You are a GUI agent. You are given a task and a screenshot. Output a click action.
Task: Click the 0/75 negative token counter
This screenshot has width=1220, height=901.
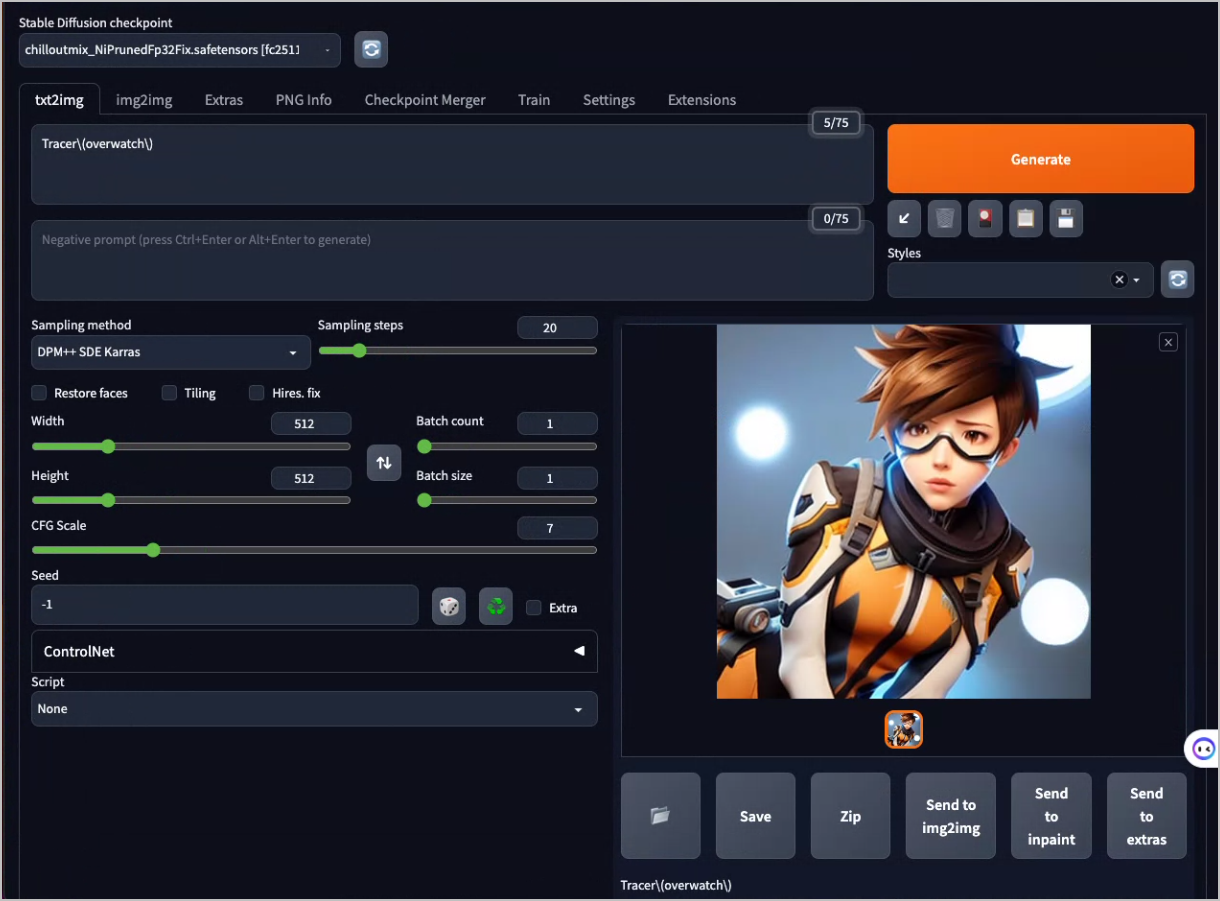click(836, 219)
